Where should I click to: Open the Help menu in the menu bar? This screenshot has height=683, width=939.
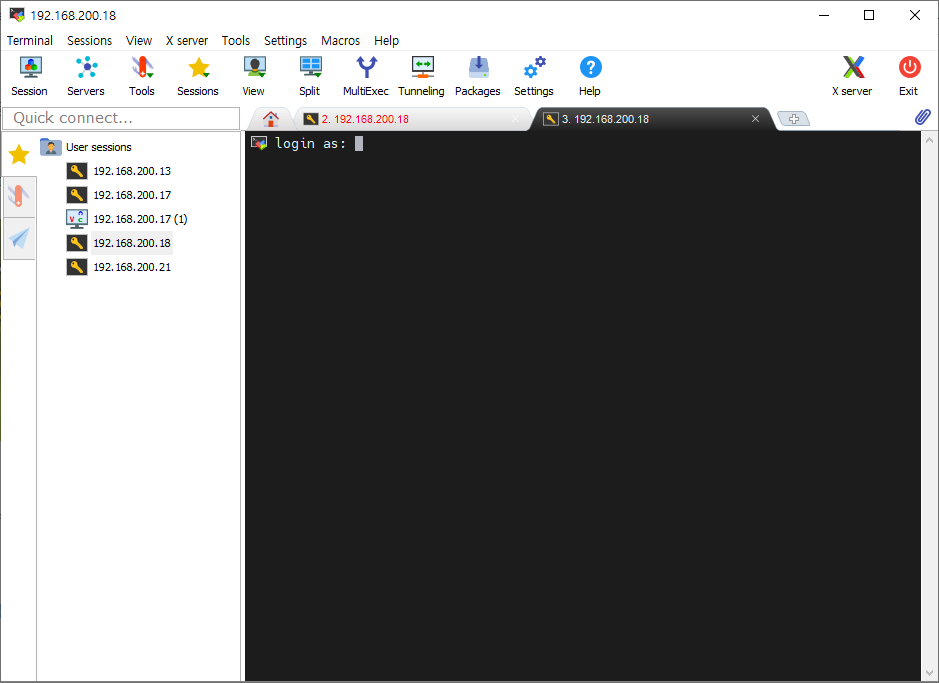[x=386, y=41]
